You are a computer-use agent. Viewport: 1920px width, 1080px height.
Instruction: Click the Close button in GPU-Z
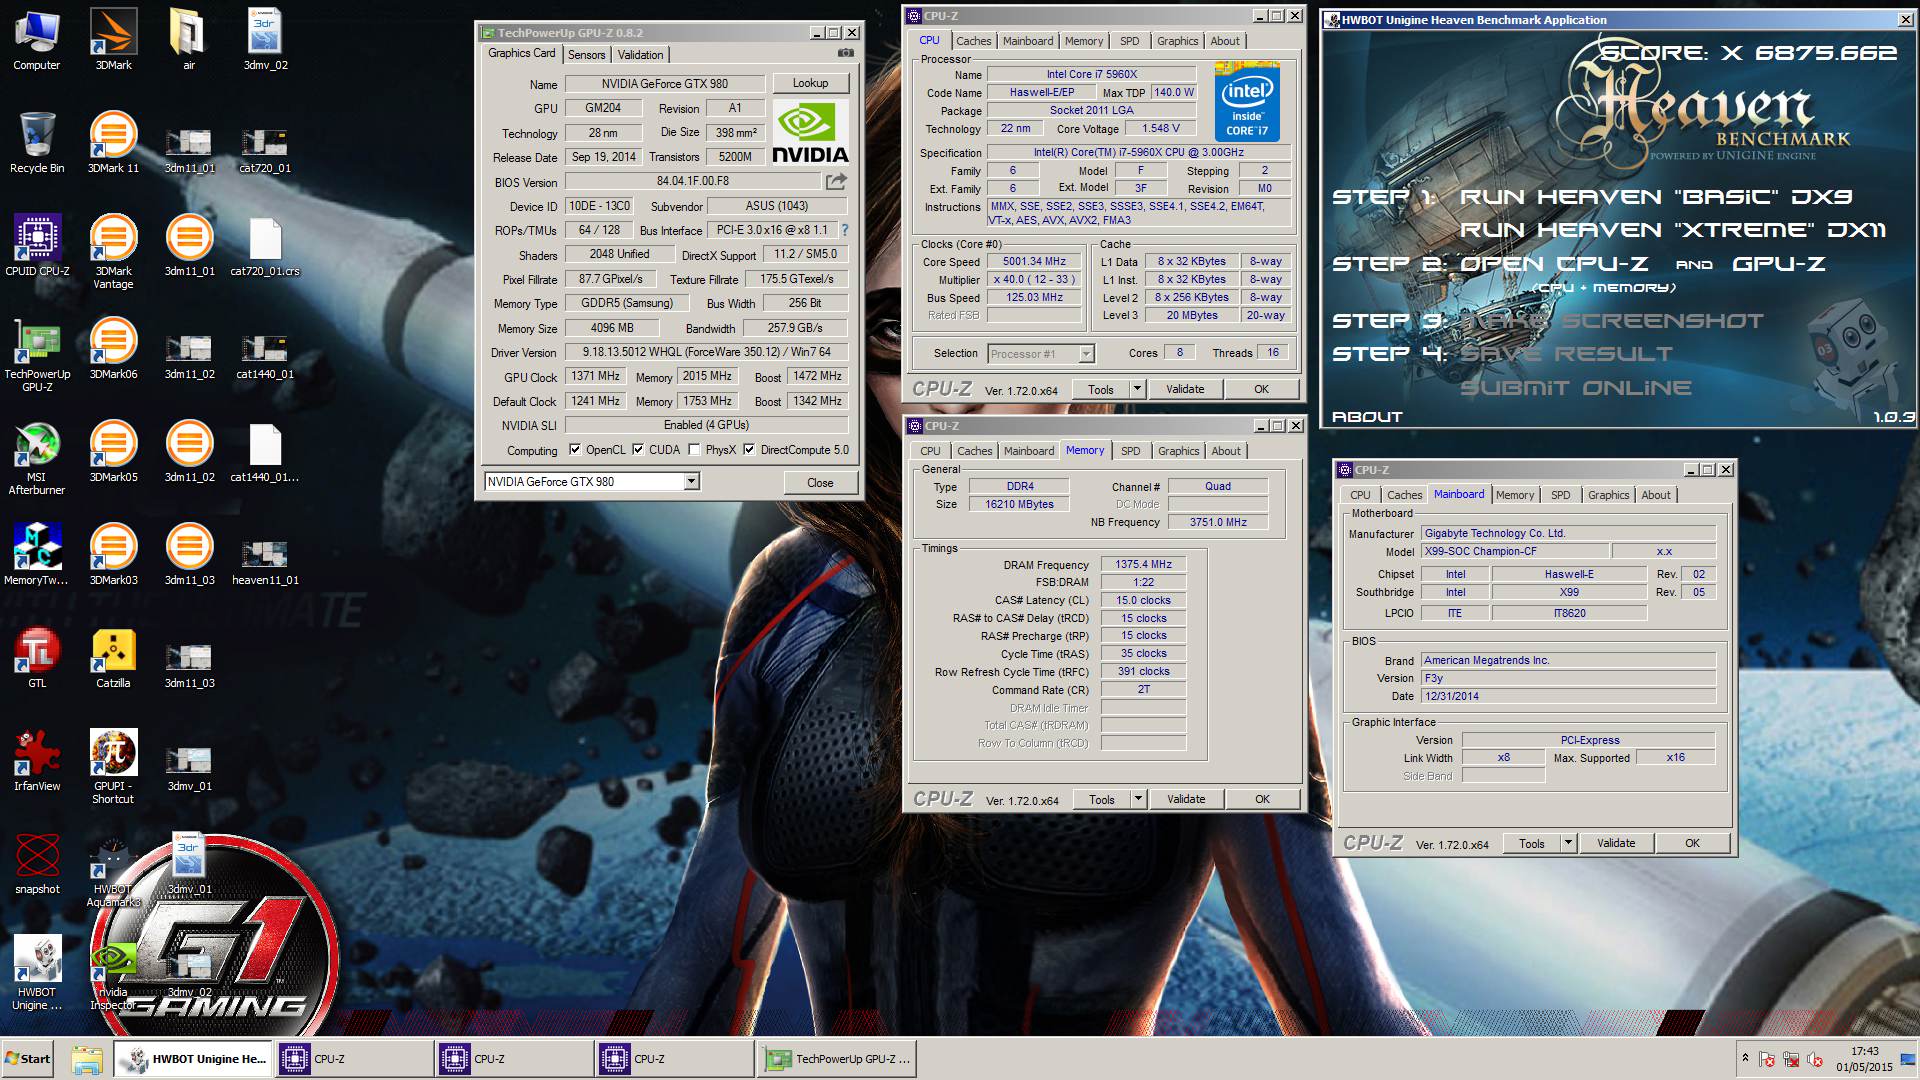[820, 482]
